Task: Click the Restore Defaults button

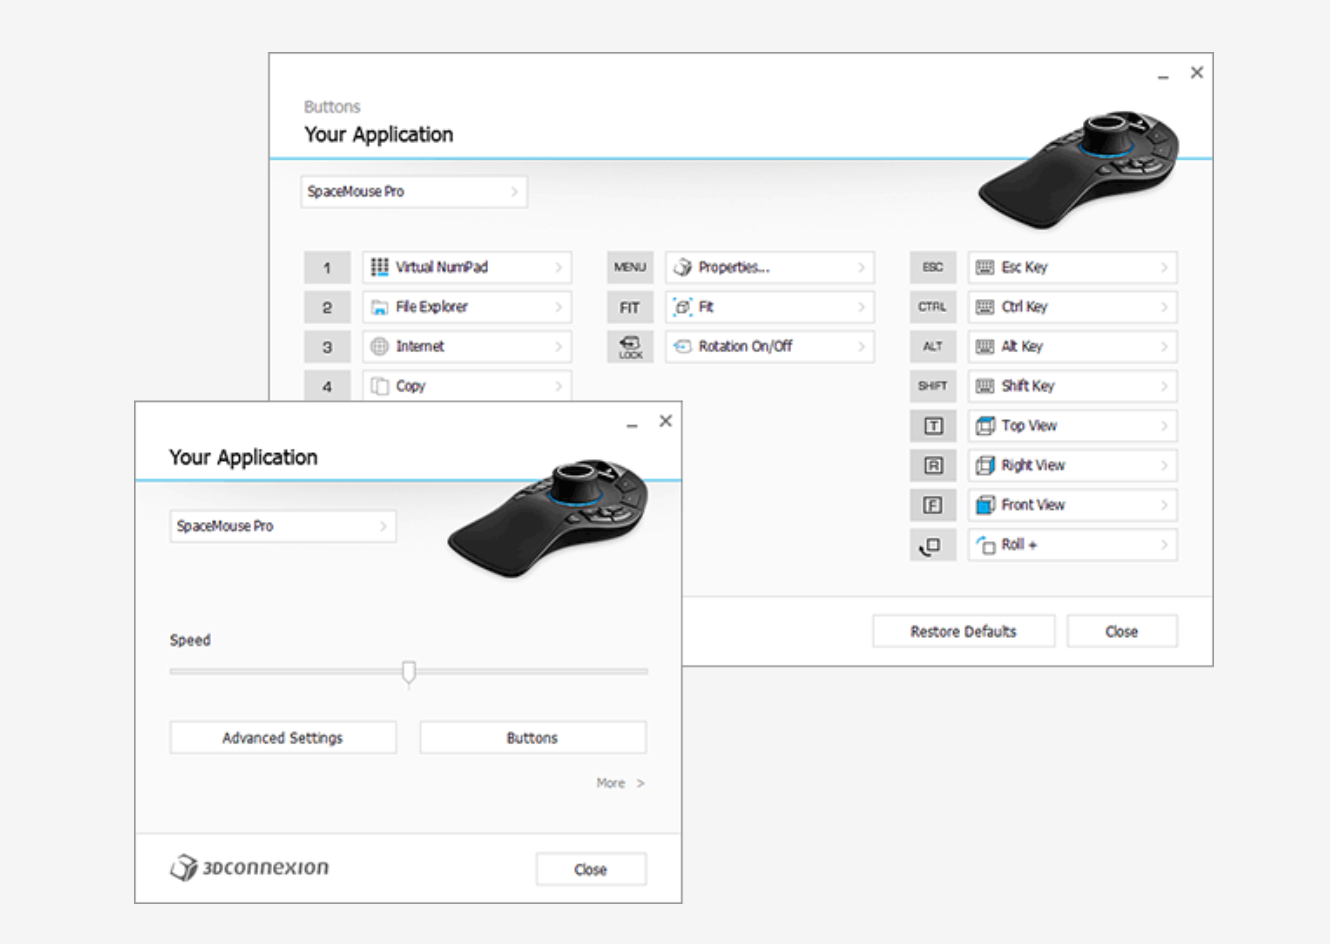Action: click(x=963, y=631)
